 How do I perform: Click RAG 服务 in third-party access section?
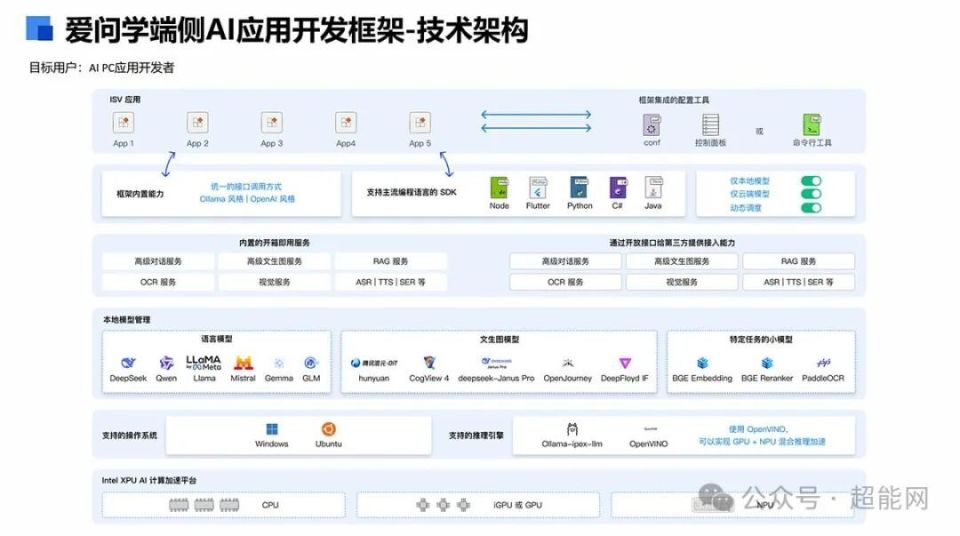click(798, 262)
